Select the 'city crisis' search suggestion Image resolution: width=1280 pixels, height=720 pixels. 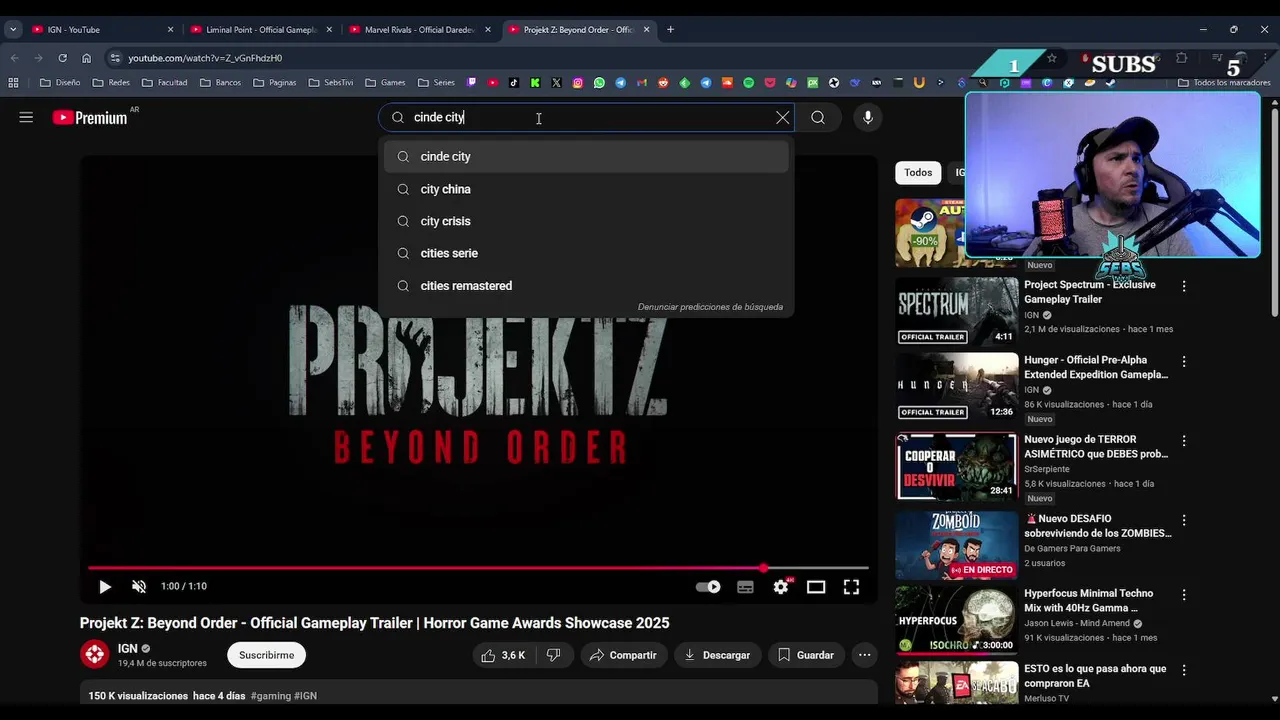pos(586,221)
